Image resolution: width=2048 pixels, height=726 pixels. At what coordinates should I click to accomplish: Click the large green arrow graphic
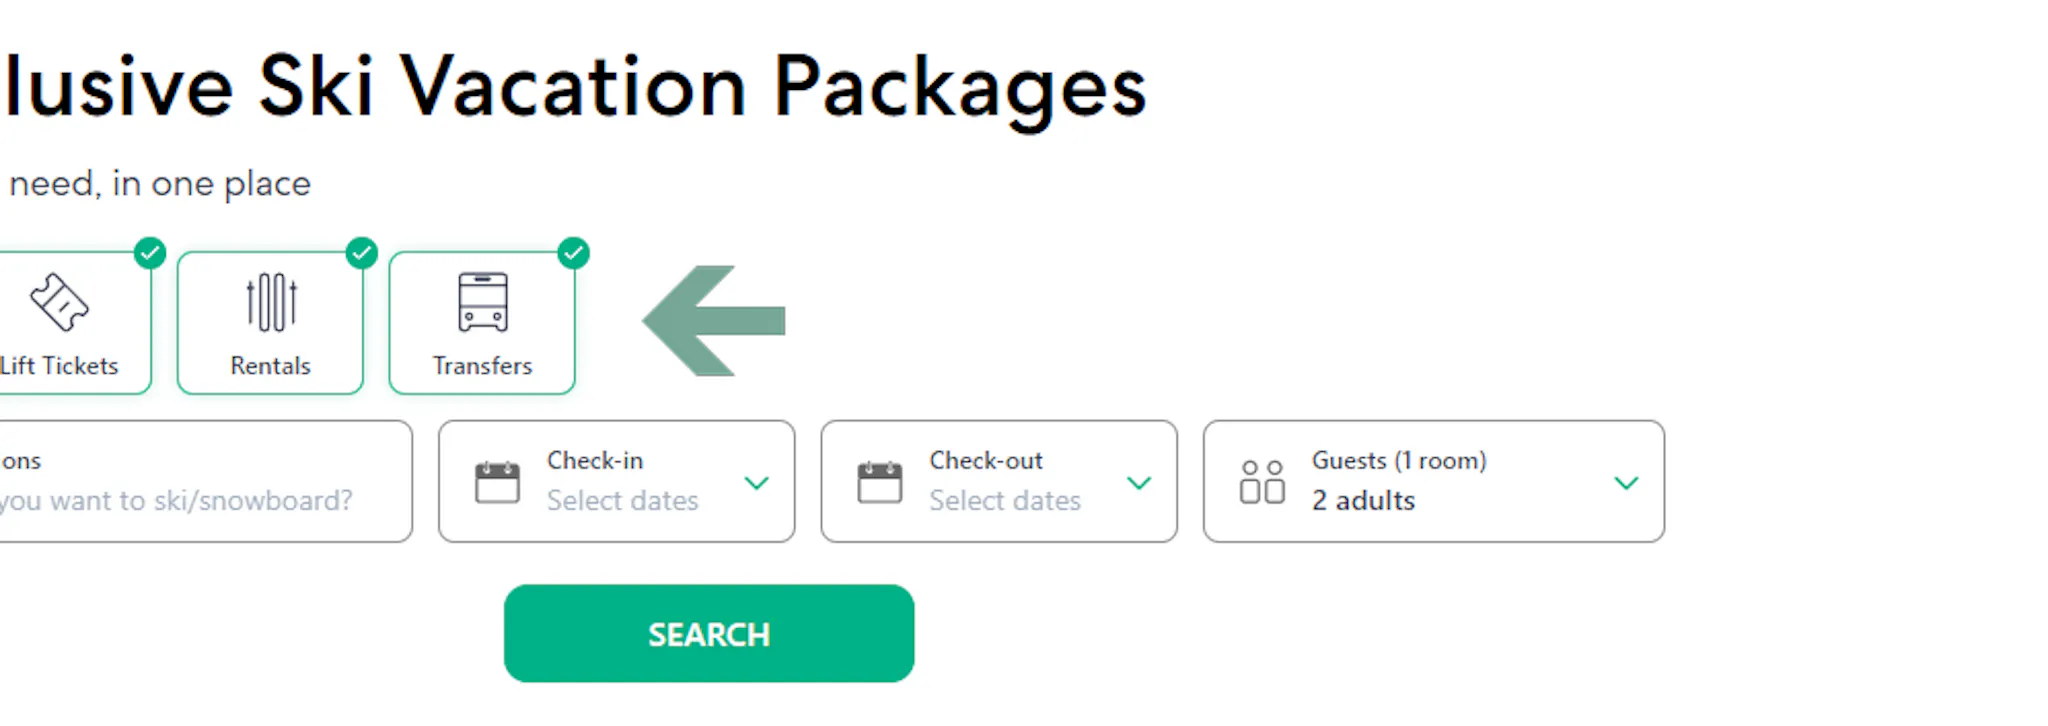[712, 320]
